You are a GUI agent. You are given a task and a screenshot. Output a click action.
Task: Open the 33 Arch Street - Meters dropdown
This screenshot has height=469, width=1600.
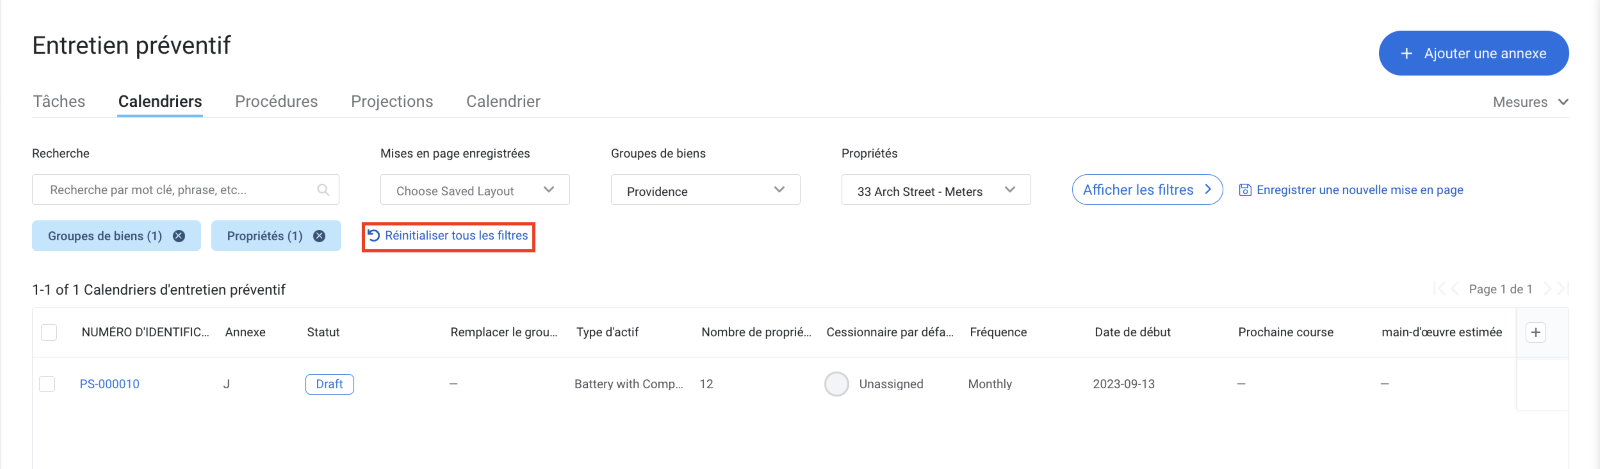935,190
